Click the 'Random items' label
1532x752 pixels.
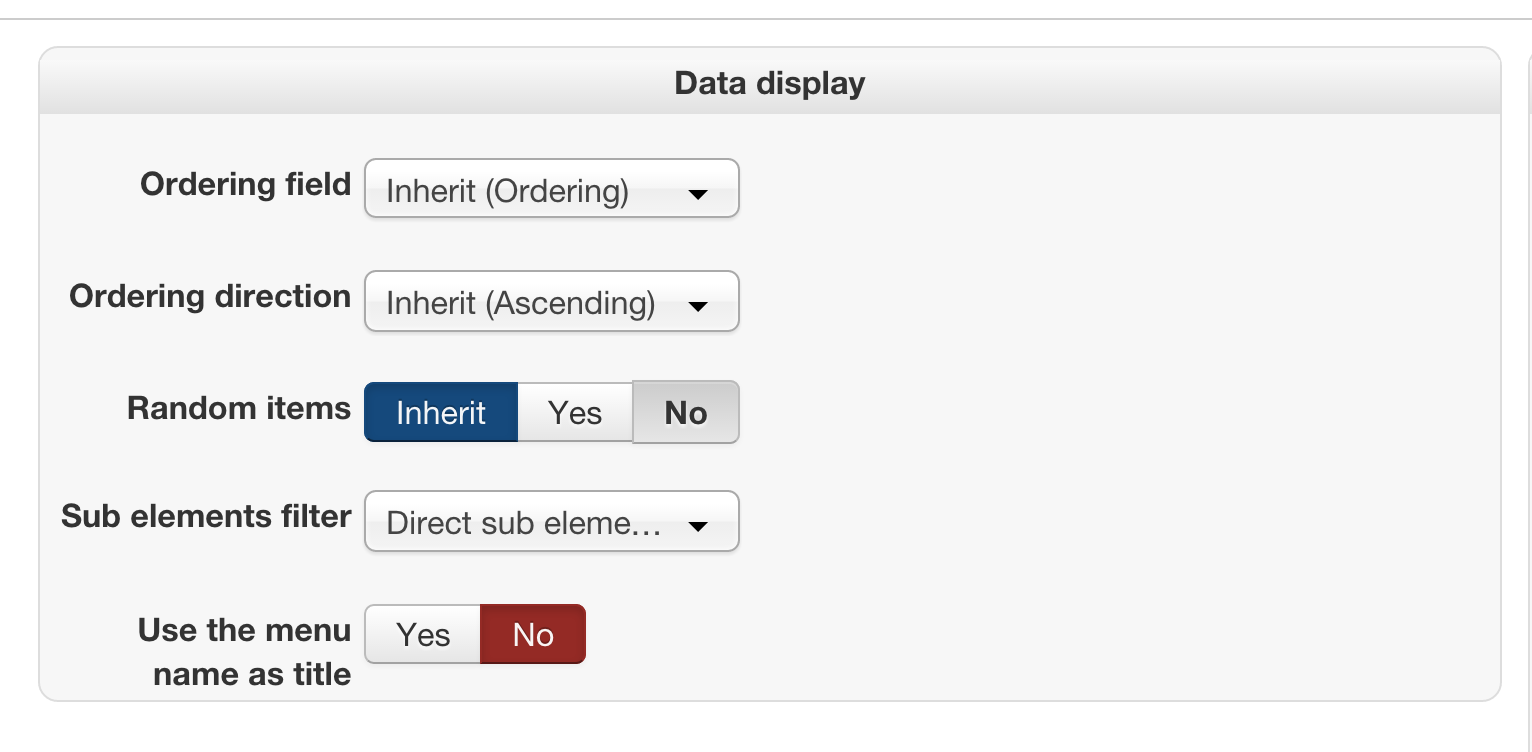(x=239, y=408)
